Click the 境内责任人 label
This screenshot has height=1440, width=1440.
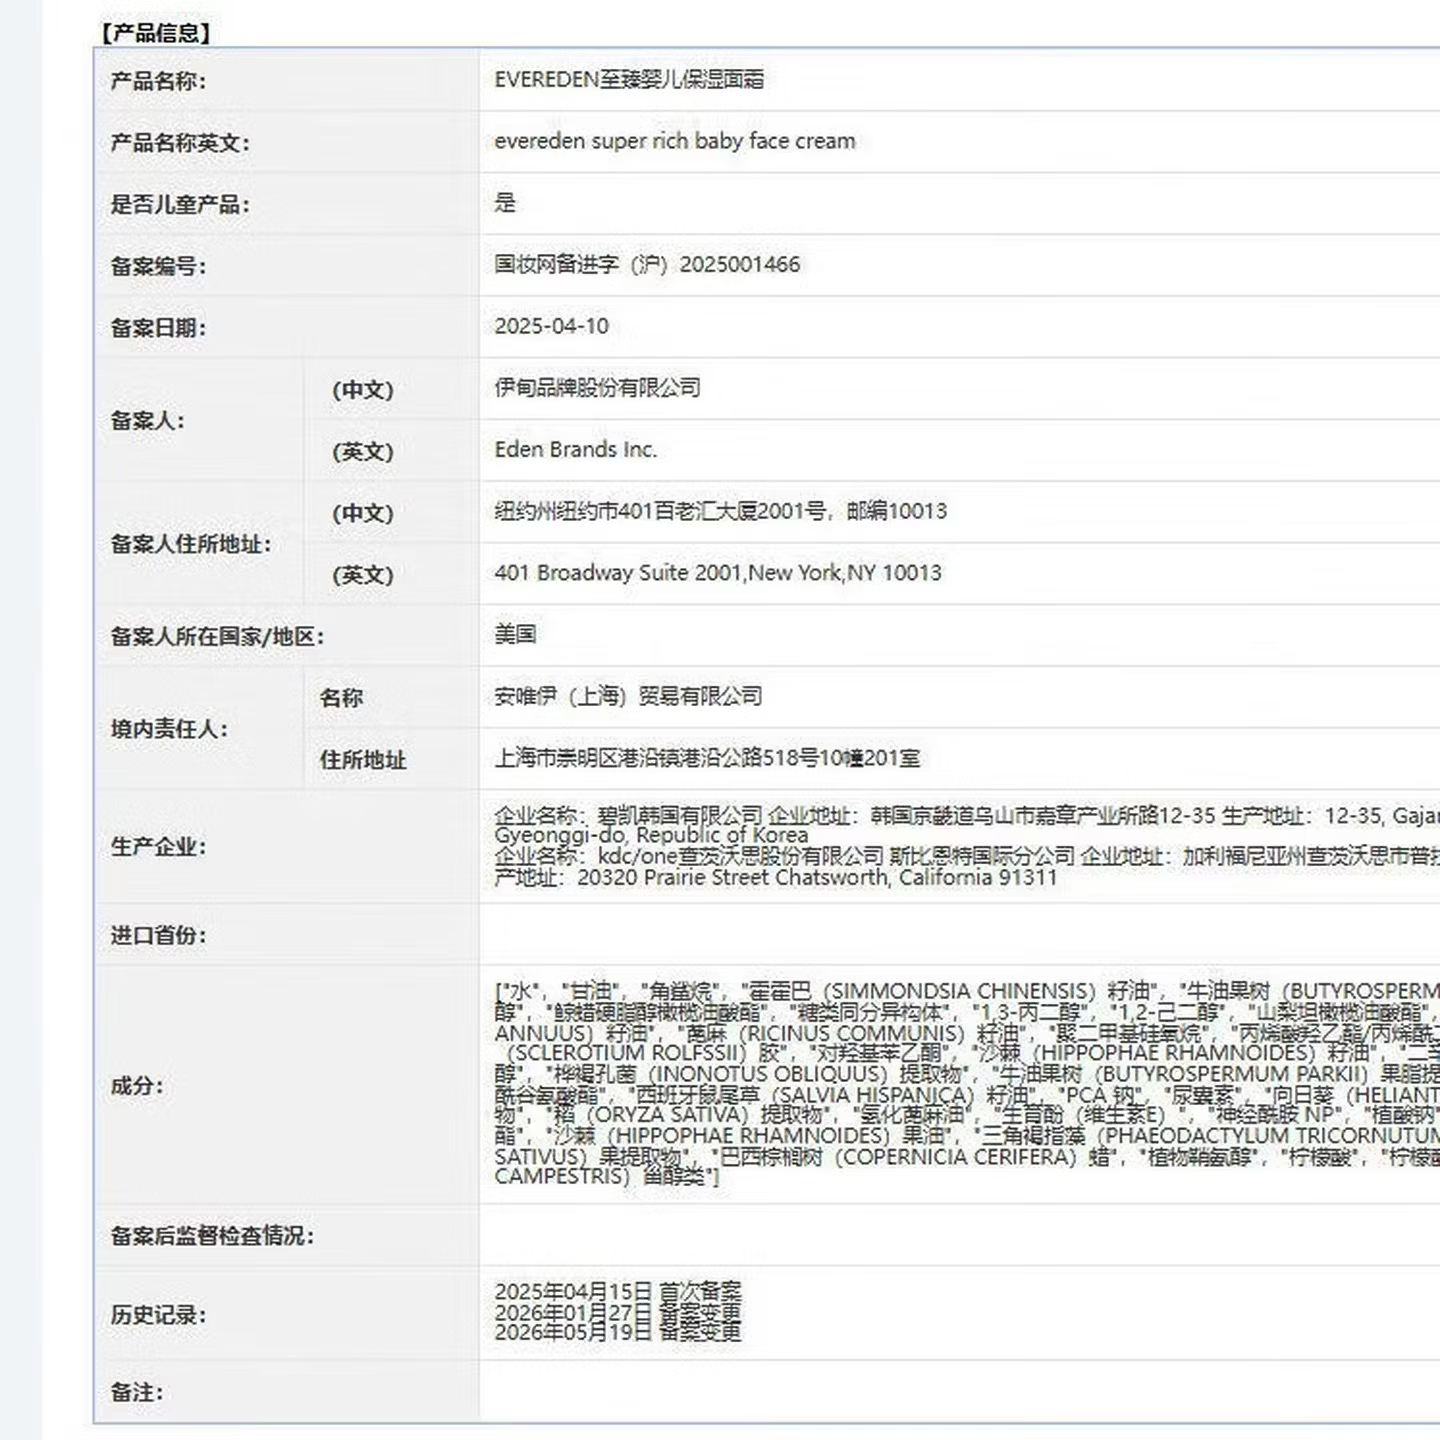pyautogui.click(x=169, y=729)
